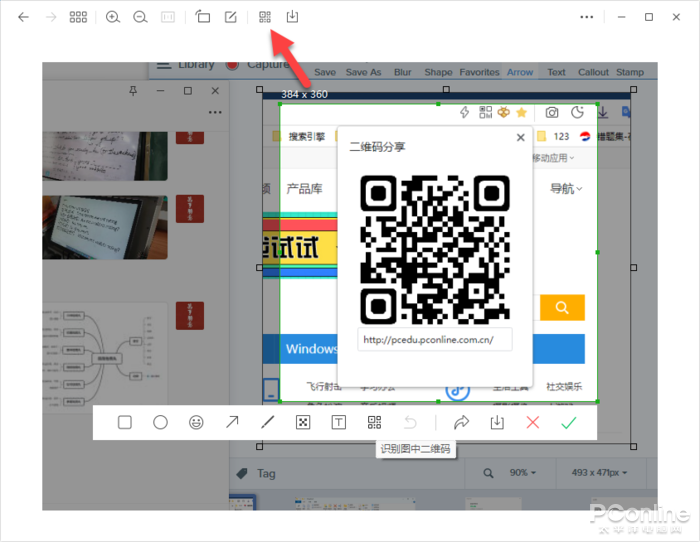This screenshot has width=700, height=542.
Task: Open the whiteboard photo thumbnail
Action: [x=105, y=156]
